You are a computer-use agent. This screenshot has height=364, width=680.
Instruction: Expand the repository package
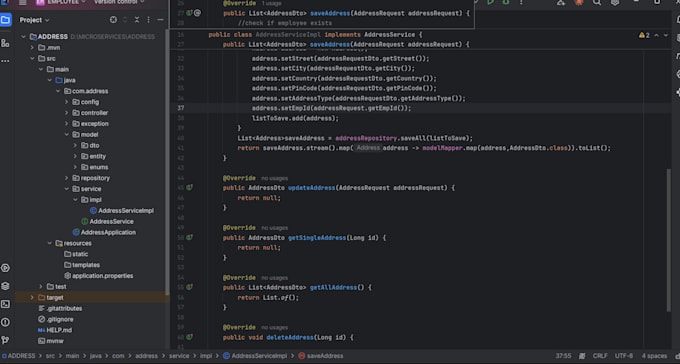67,178
